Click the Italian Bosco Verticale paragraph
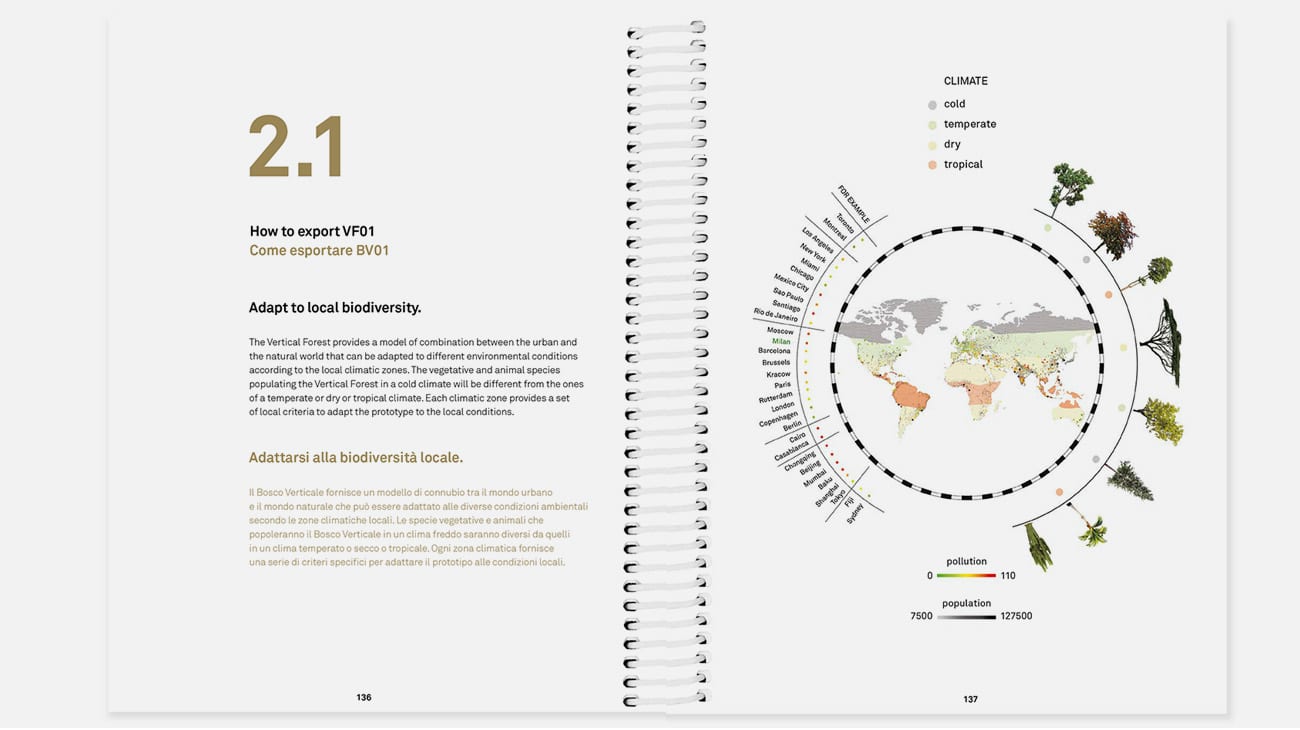 tap(419, 527)
